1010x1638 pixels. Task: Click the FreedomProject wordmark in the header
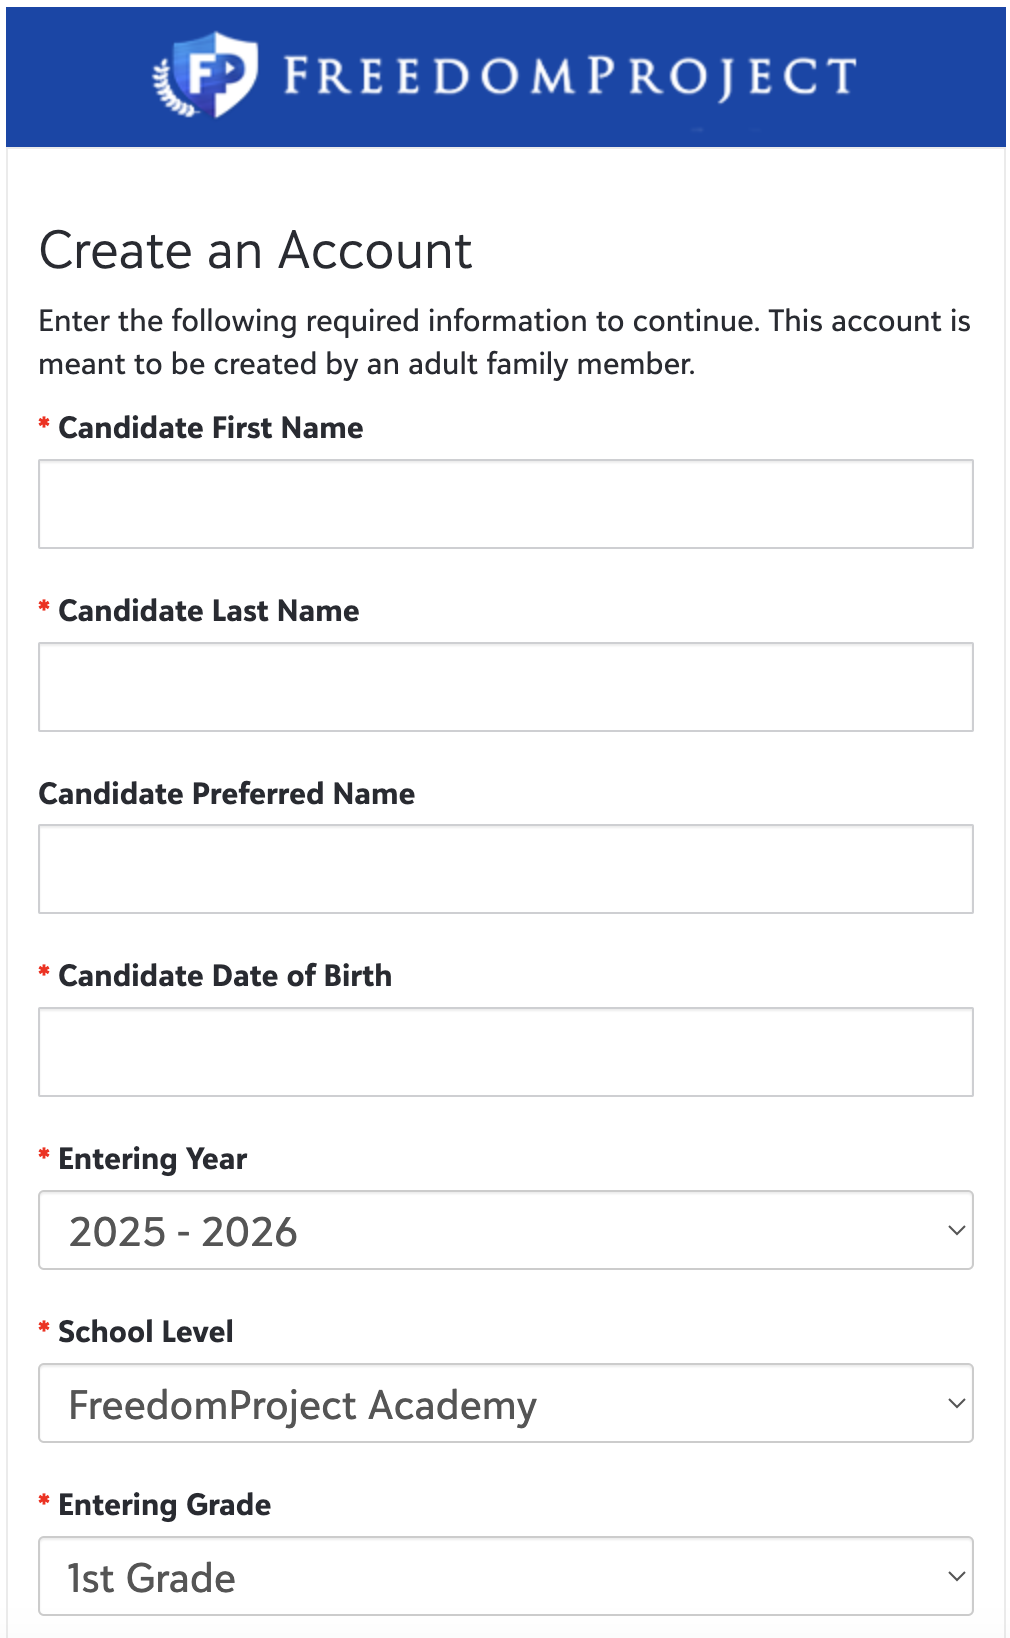click(569, 76)
